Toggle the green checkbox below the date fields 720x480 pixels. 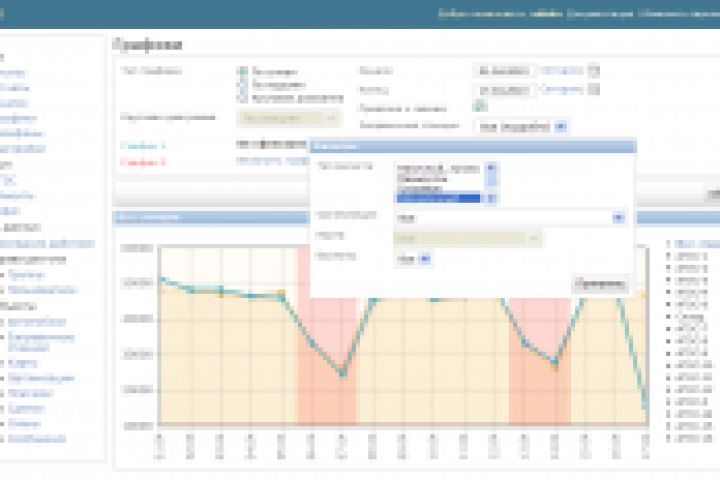(x=479, y=106)
